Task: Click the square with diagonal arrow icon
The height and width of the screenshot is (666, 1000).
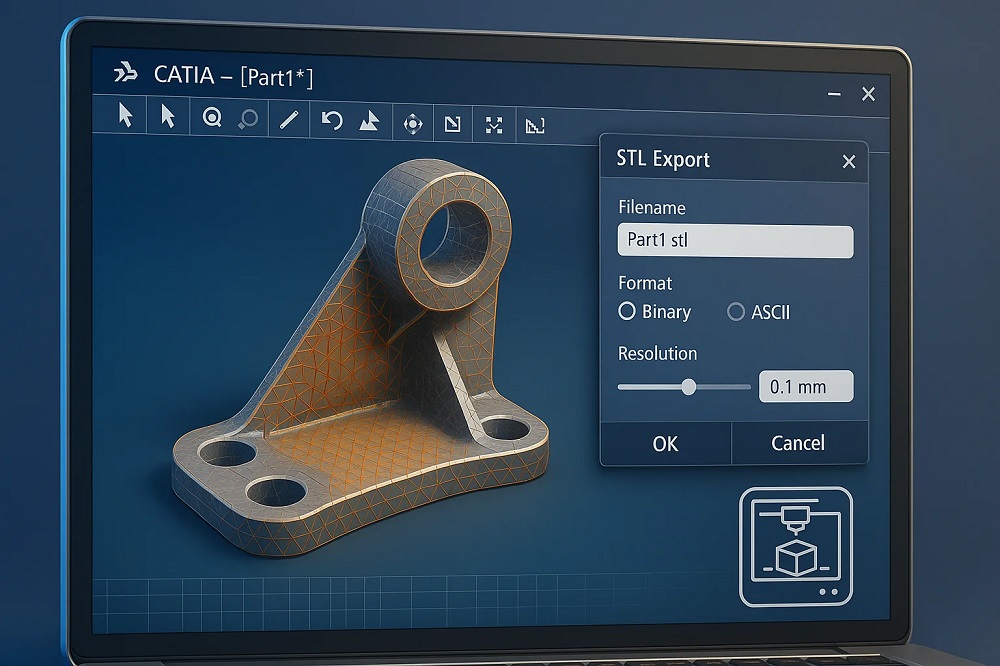Action: click(x=452, y=124)
